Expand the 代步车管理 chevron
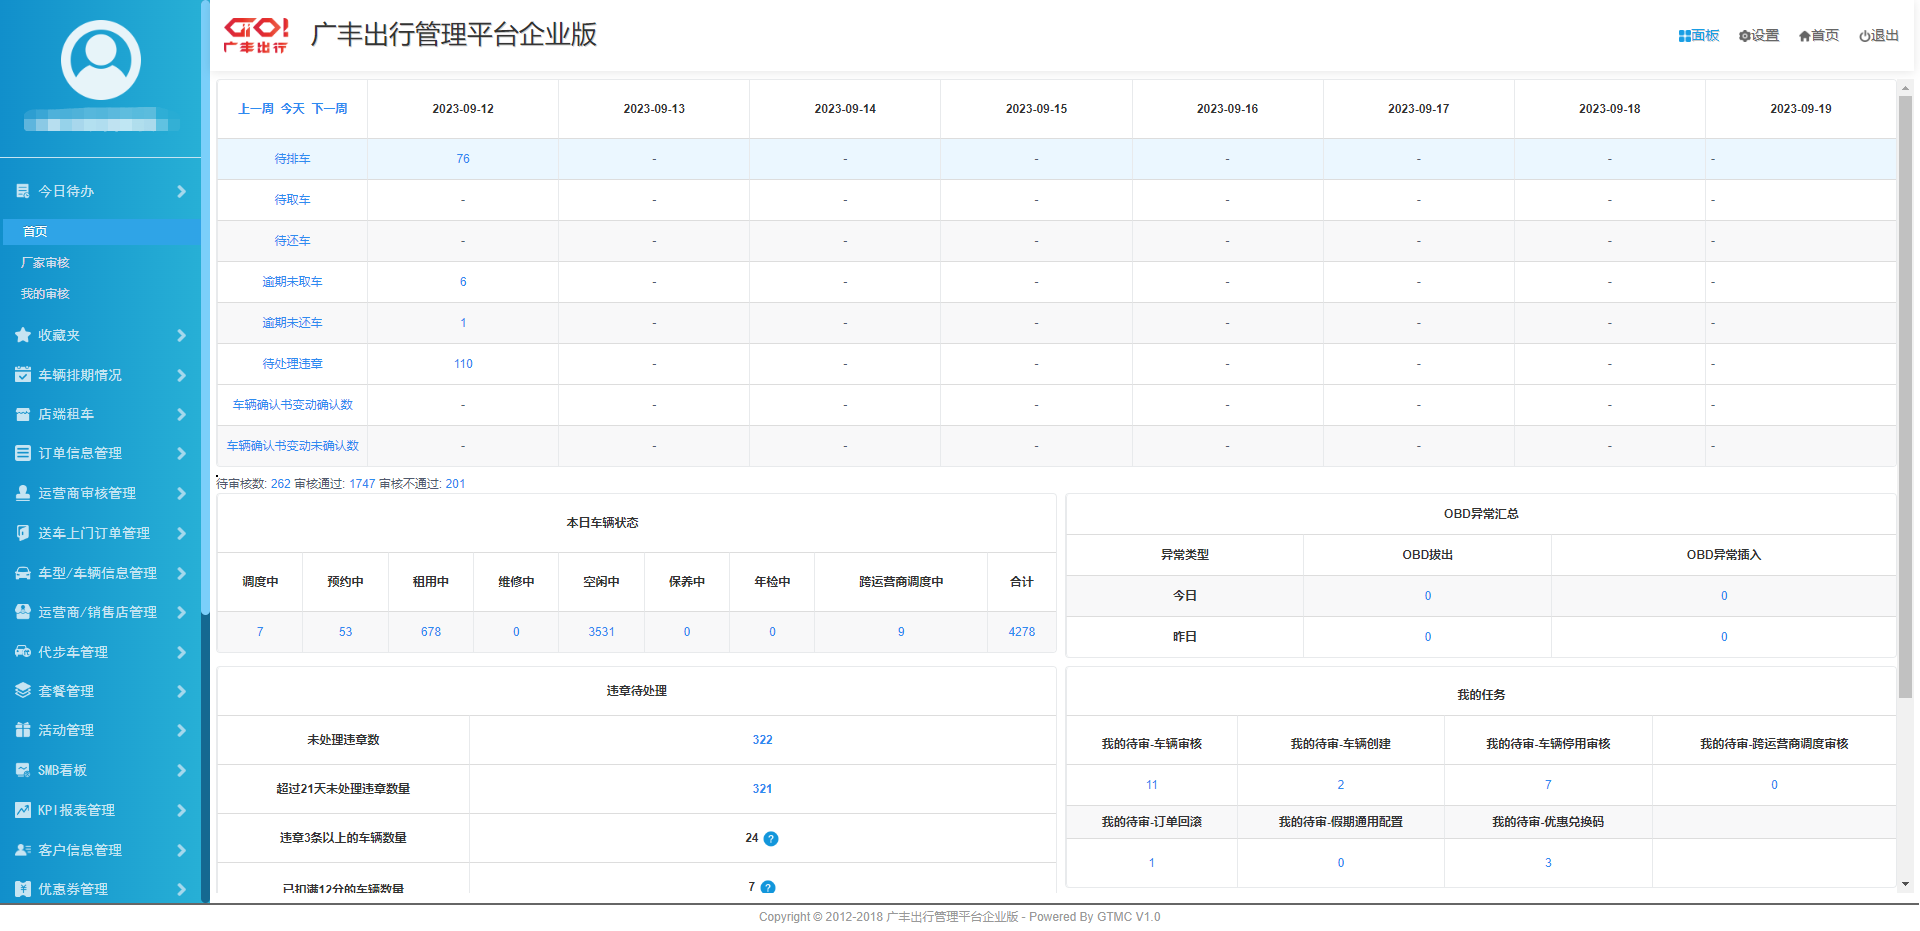Viewport: 1920px width, 931px height. (181, 652)
